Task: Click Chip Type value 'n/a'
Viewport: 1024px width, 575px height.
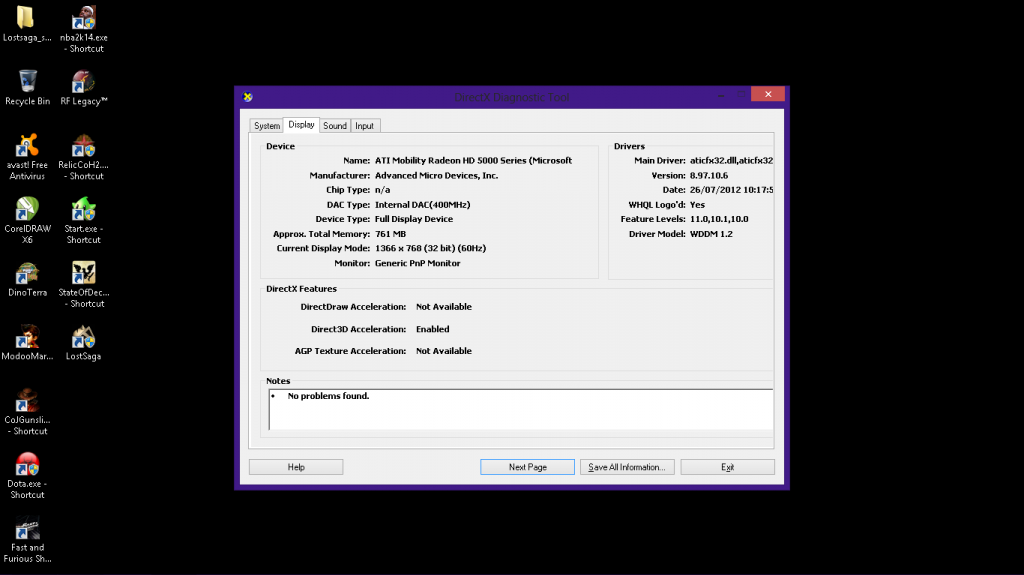Action: point(383,190)
